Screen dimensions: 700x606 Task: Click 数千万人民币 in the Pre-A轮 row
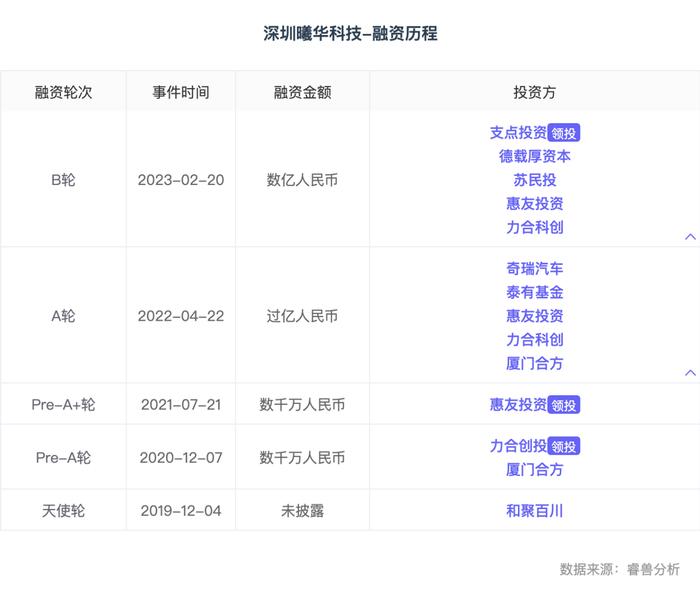pyautogui.click(x=302, y=457)
